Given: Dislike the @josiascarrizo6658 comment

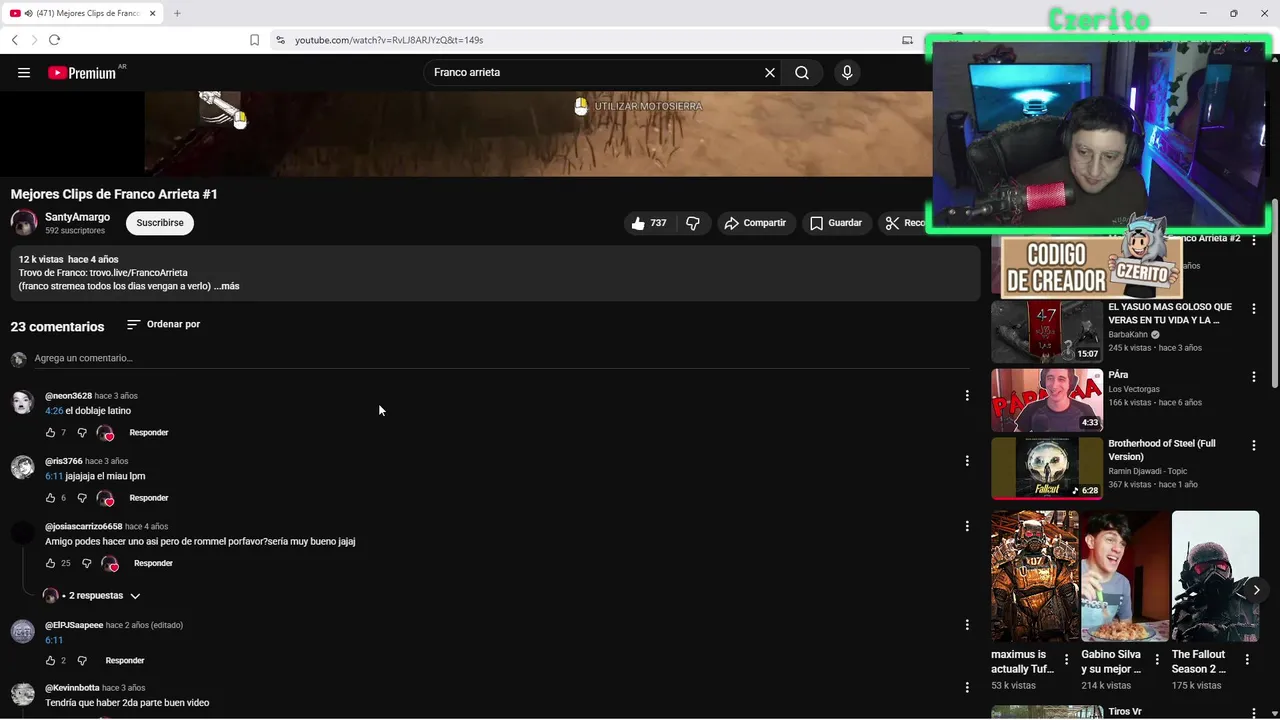Looking at the screenshot, I should [x=86, y=563].
